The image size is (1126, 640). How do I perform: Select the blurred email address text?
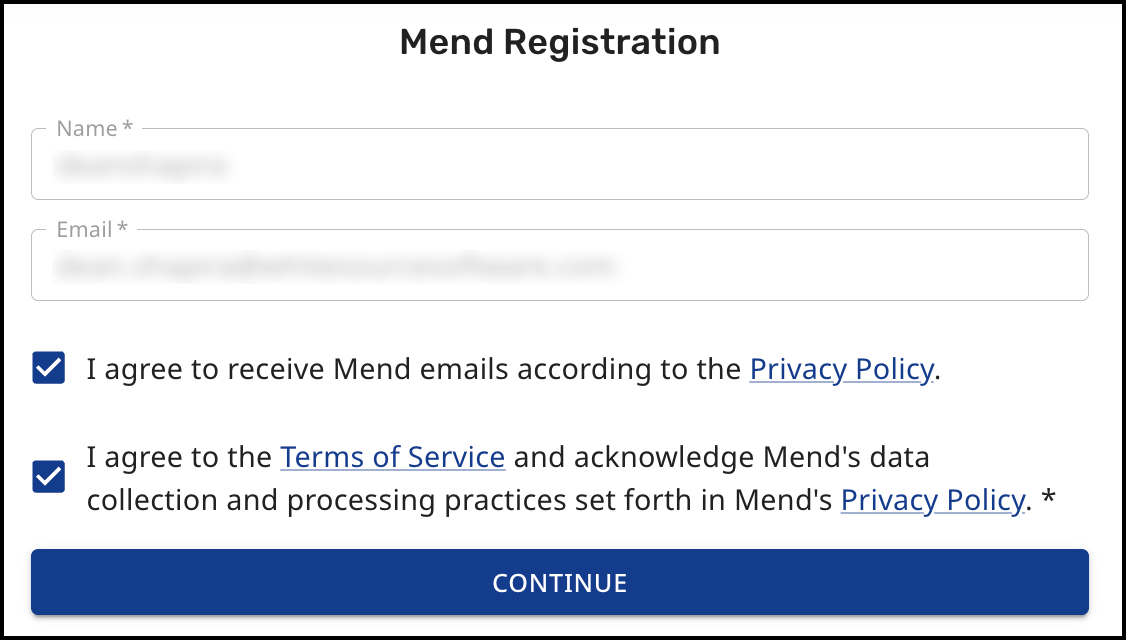pos(333,267)
